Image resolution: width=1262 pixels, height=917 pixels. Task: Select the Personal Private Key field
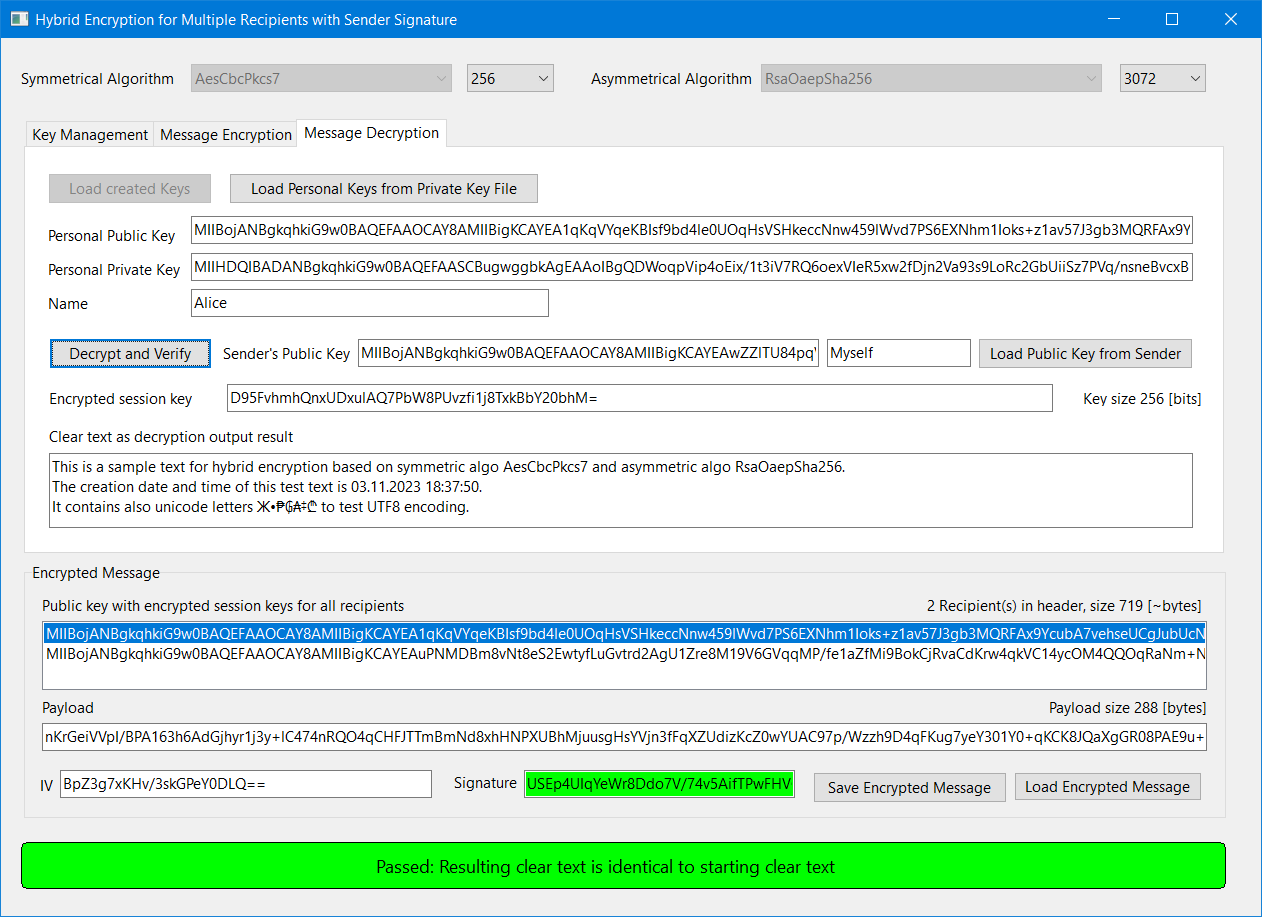tap(691, 267)
